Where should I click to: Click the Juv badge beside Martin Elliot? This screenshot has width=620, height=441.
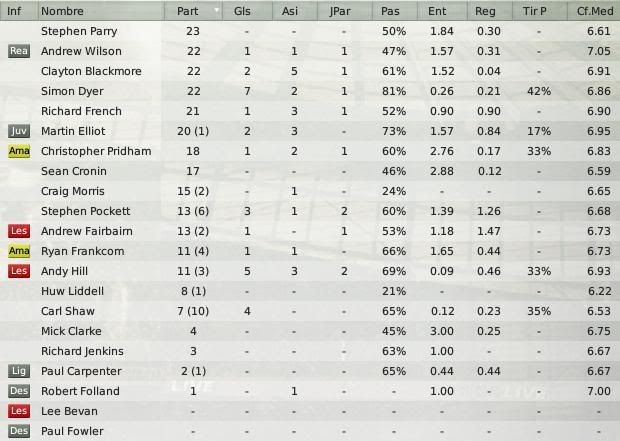tap(19, 131)
